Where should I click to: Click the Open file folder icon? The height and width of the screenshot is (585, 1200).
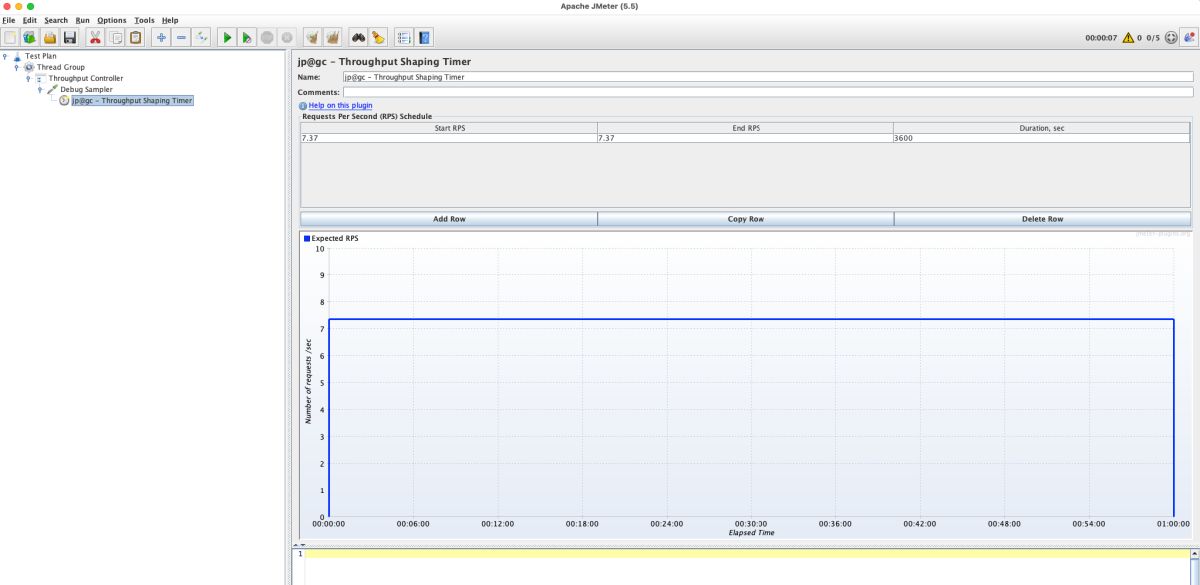click(x=49, y=37)
